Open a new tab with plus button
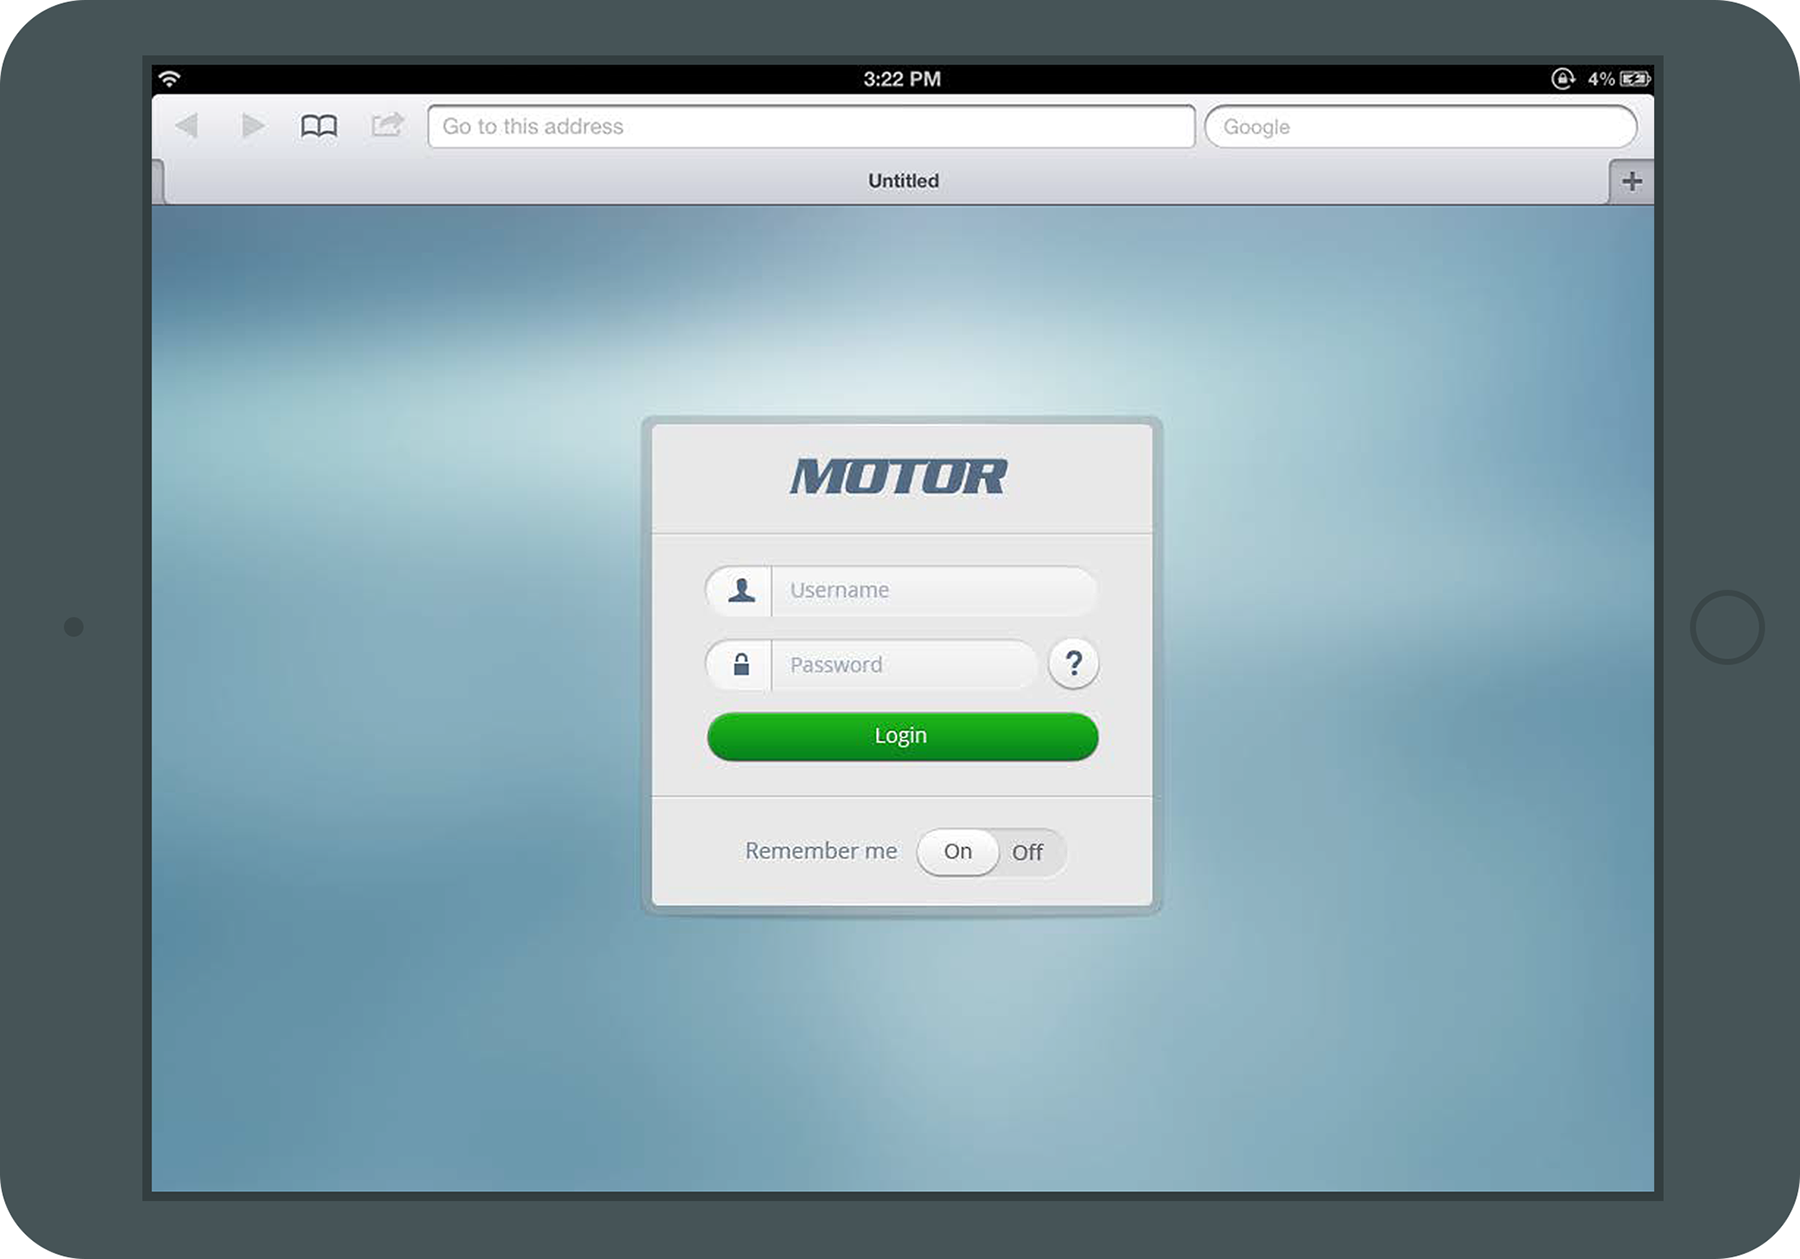1800x1259 pixels. [x=1631, y=182]
